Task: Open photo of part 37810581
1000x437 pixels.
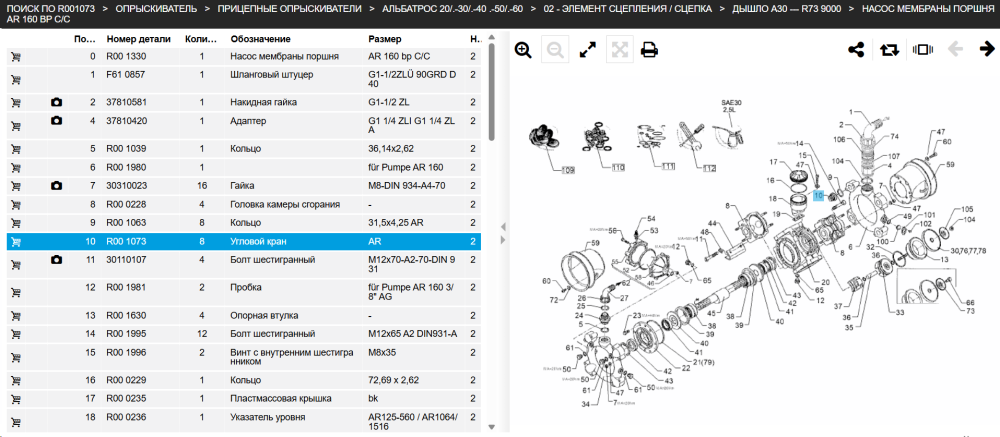Action: pos(56,102)
